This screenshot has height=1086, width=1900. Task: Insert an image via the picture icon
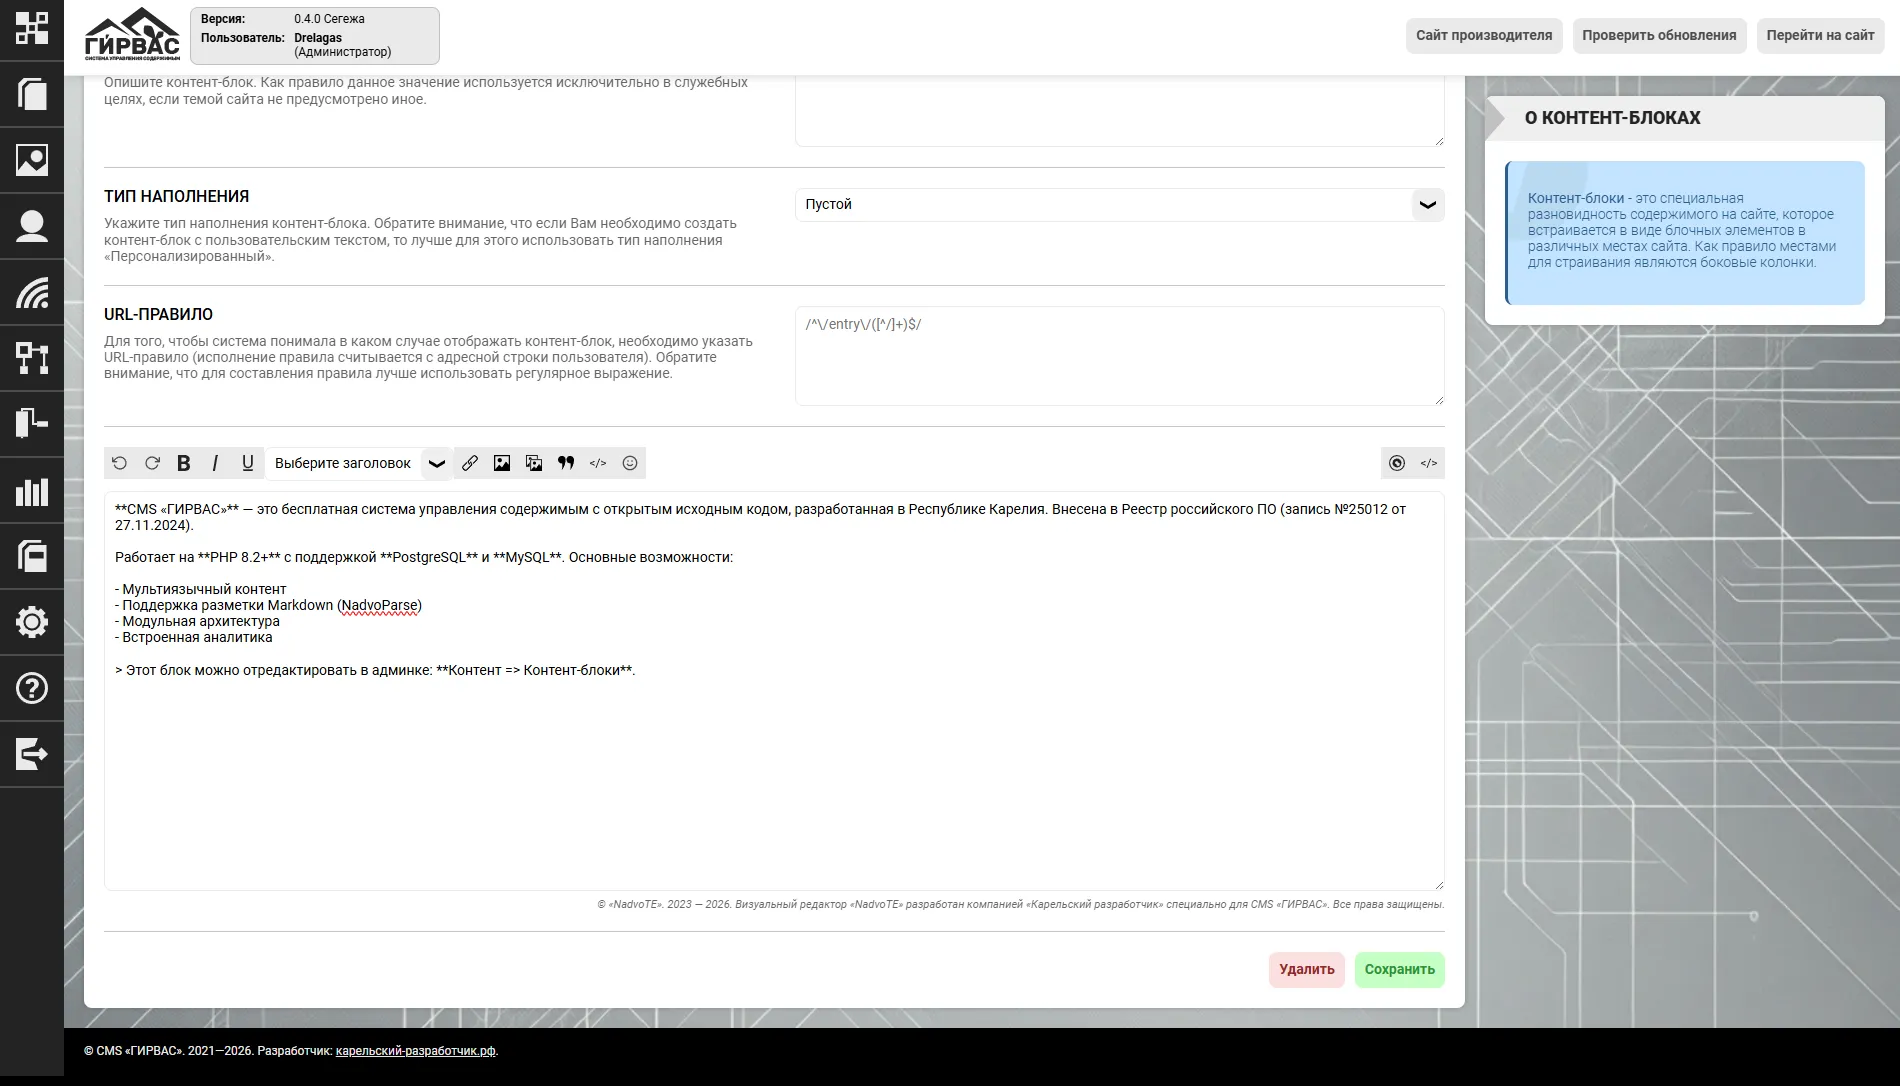pyautogui.click(x=502, y=463)
